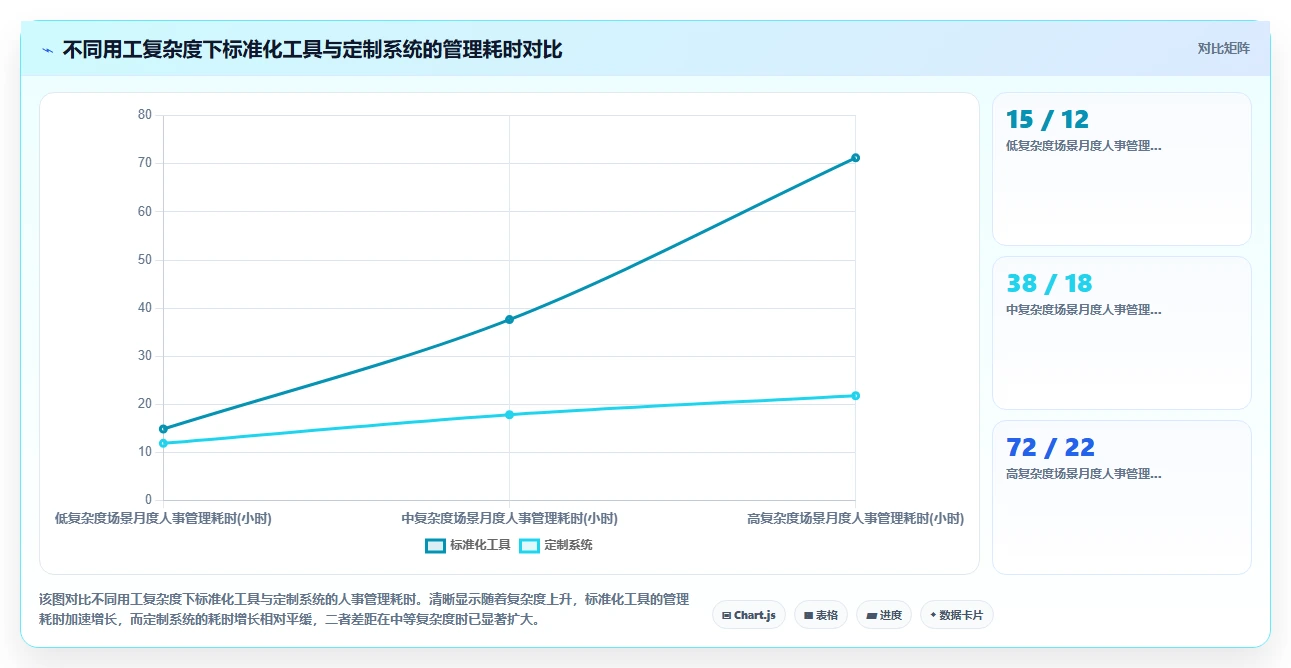Click the 定制系统 legend color box
Image resolution: width=1291 pixels, height=668 pixels.
coord(529,545)
